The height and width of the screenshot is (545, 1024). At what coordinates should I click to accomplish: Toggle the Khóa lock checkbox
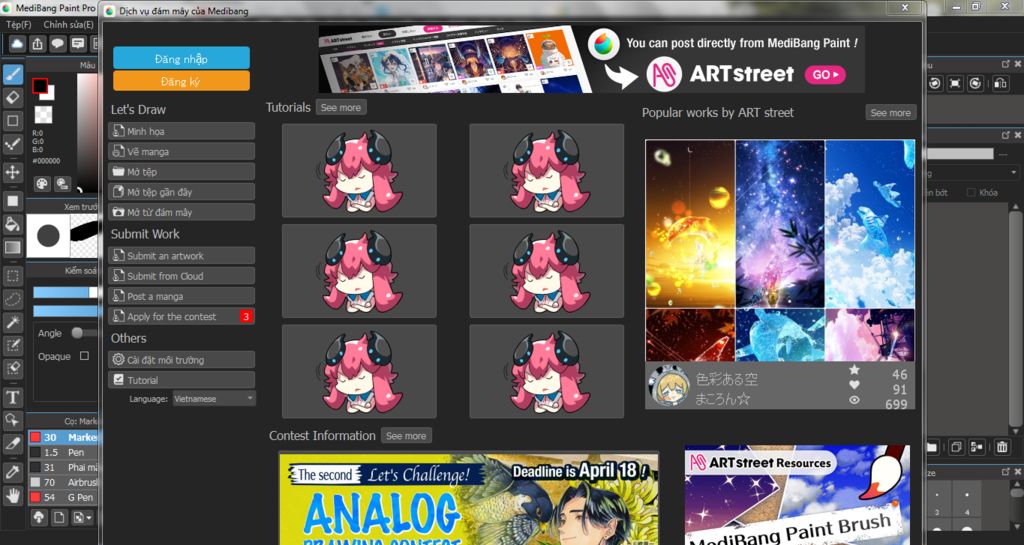click(x=970, y=193)
